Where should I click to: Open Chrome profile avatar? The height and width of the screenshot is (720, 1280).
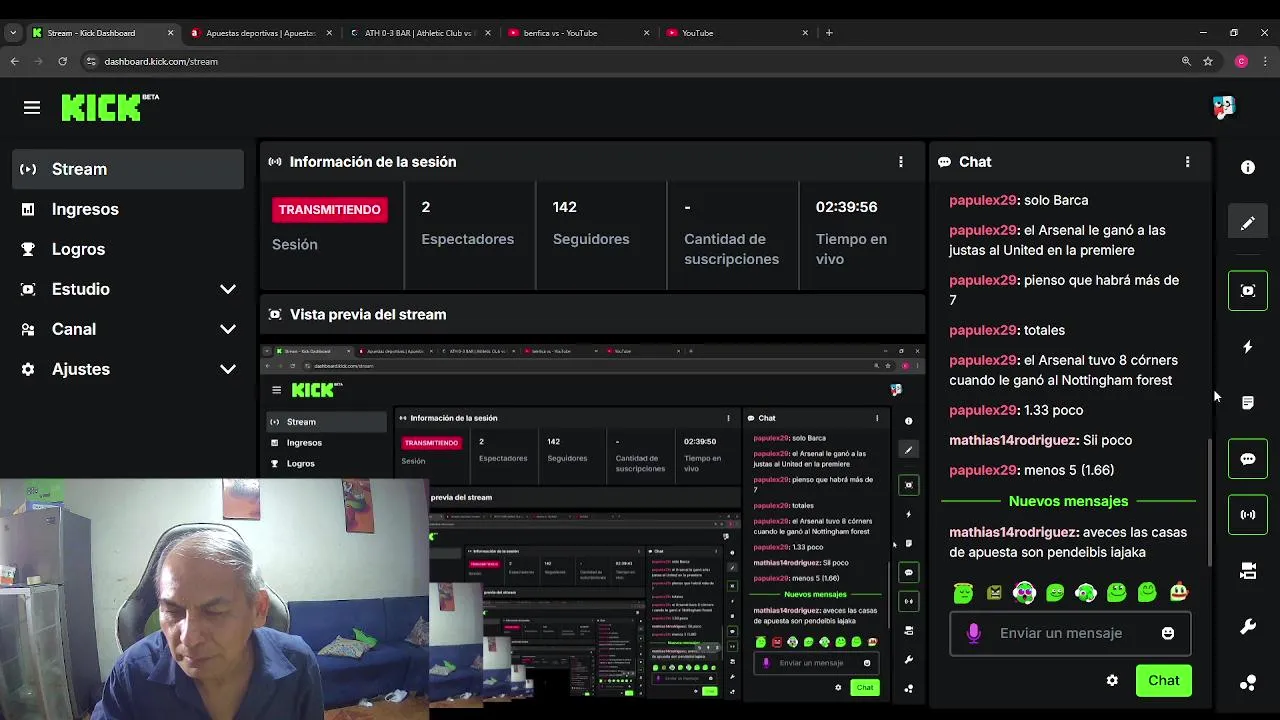click(x=1241, y=61)
